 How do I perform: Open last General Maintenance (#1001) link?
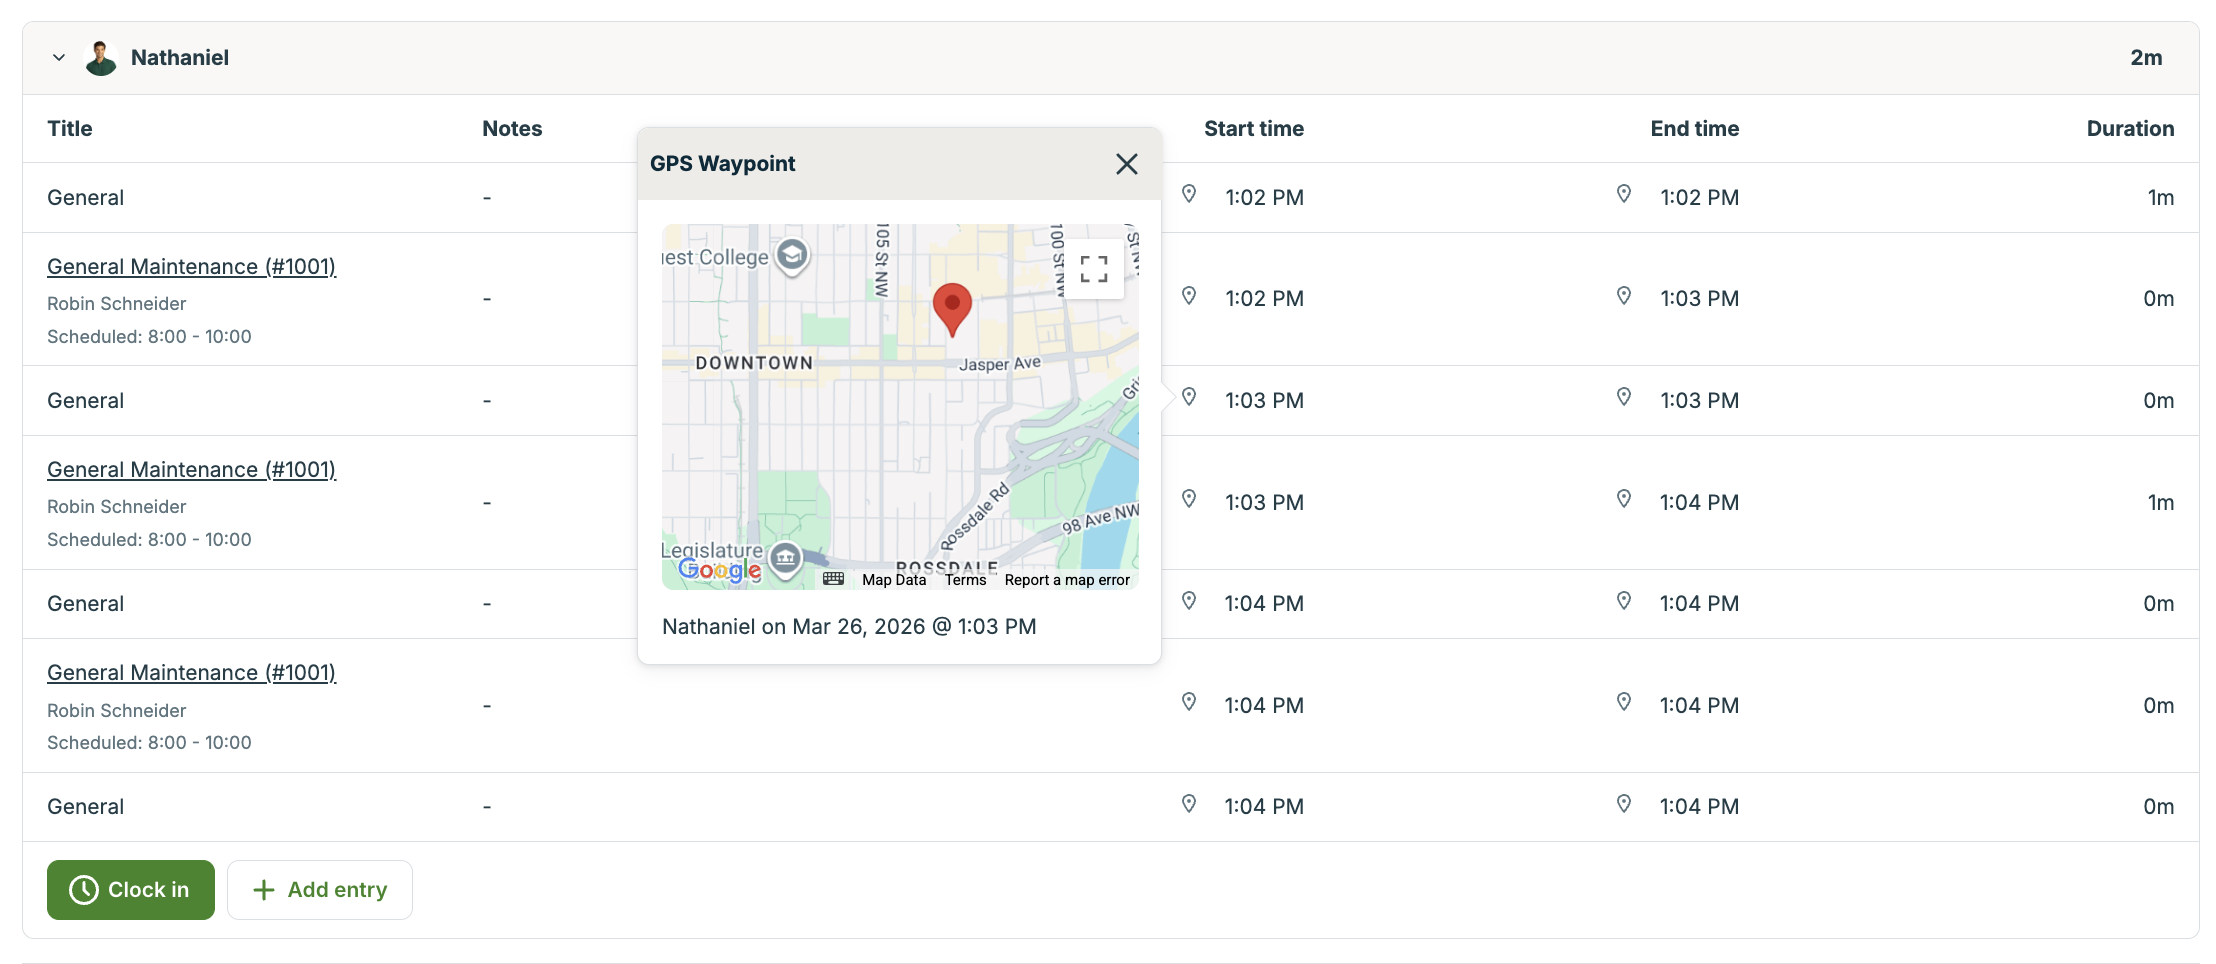point(191,673)
